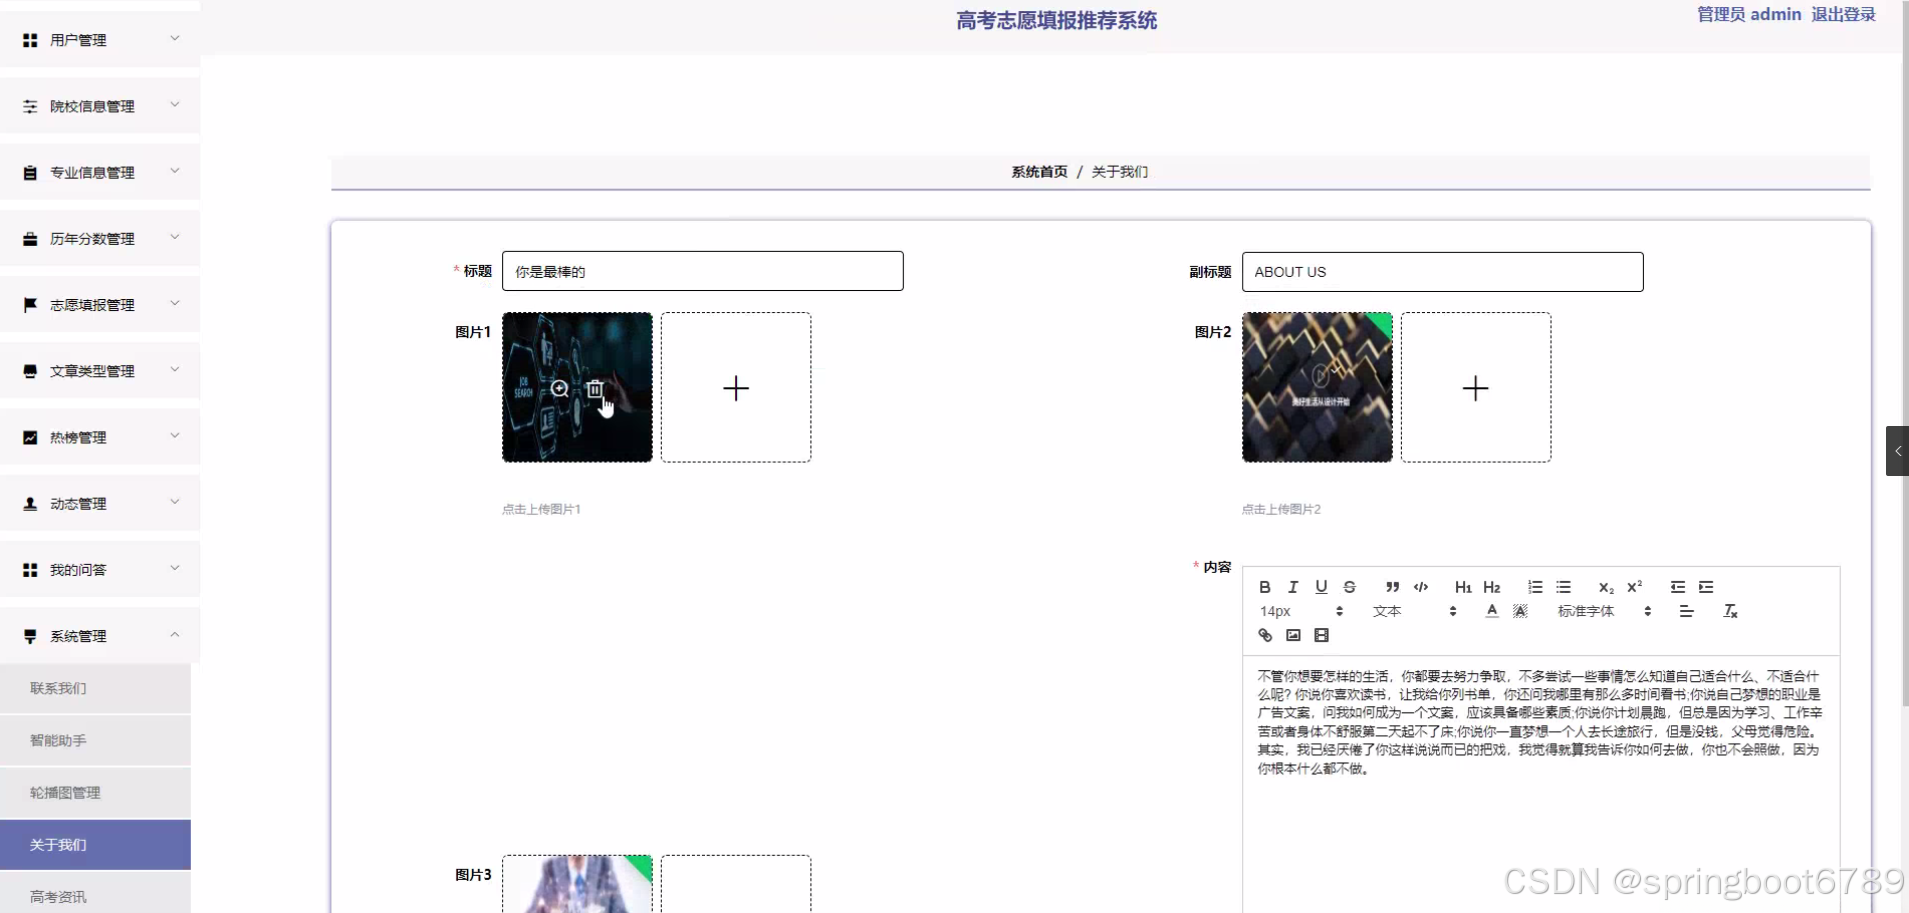
Task: Upload another image via the 图片1 plus box
Action: (736, 387)
